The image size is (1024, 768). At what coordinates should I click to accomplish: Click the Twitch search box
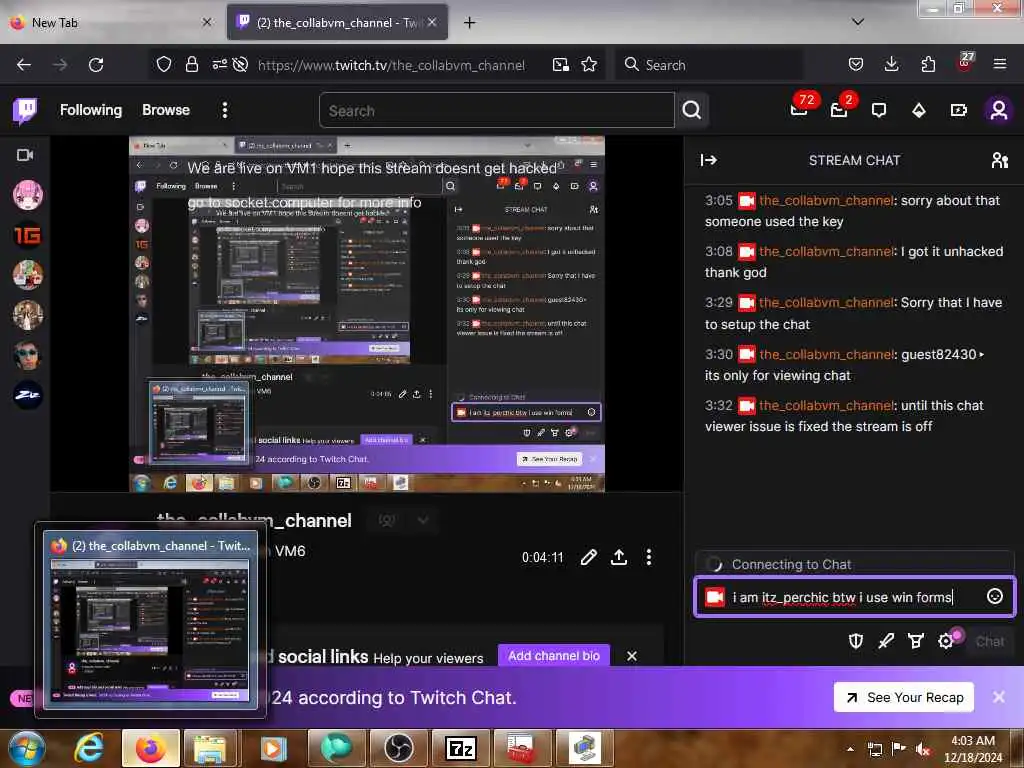496,110
